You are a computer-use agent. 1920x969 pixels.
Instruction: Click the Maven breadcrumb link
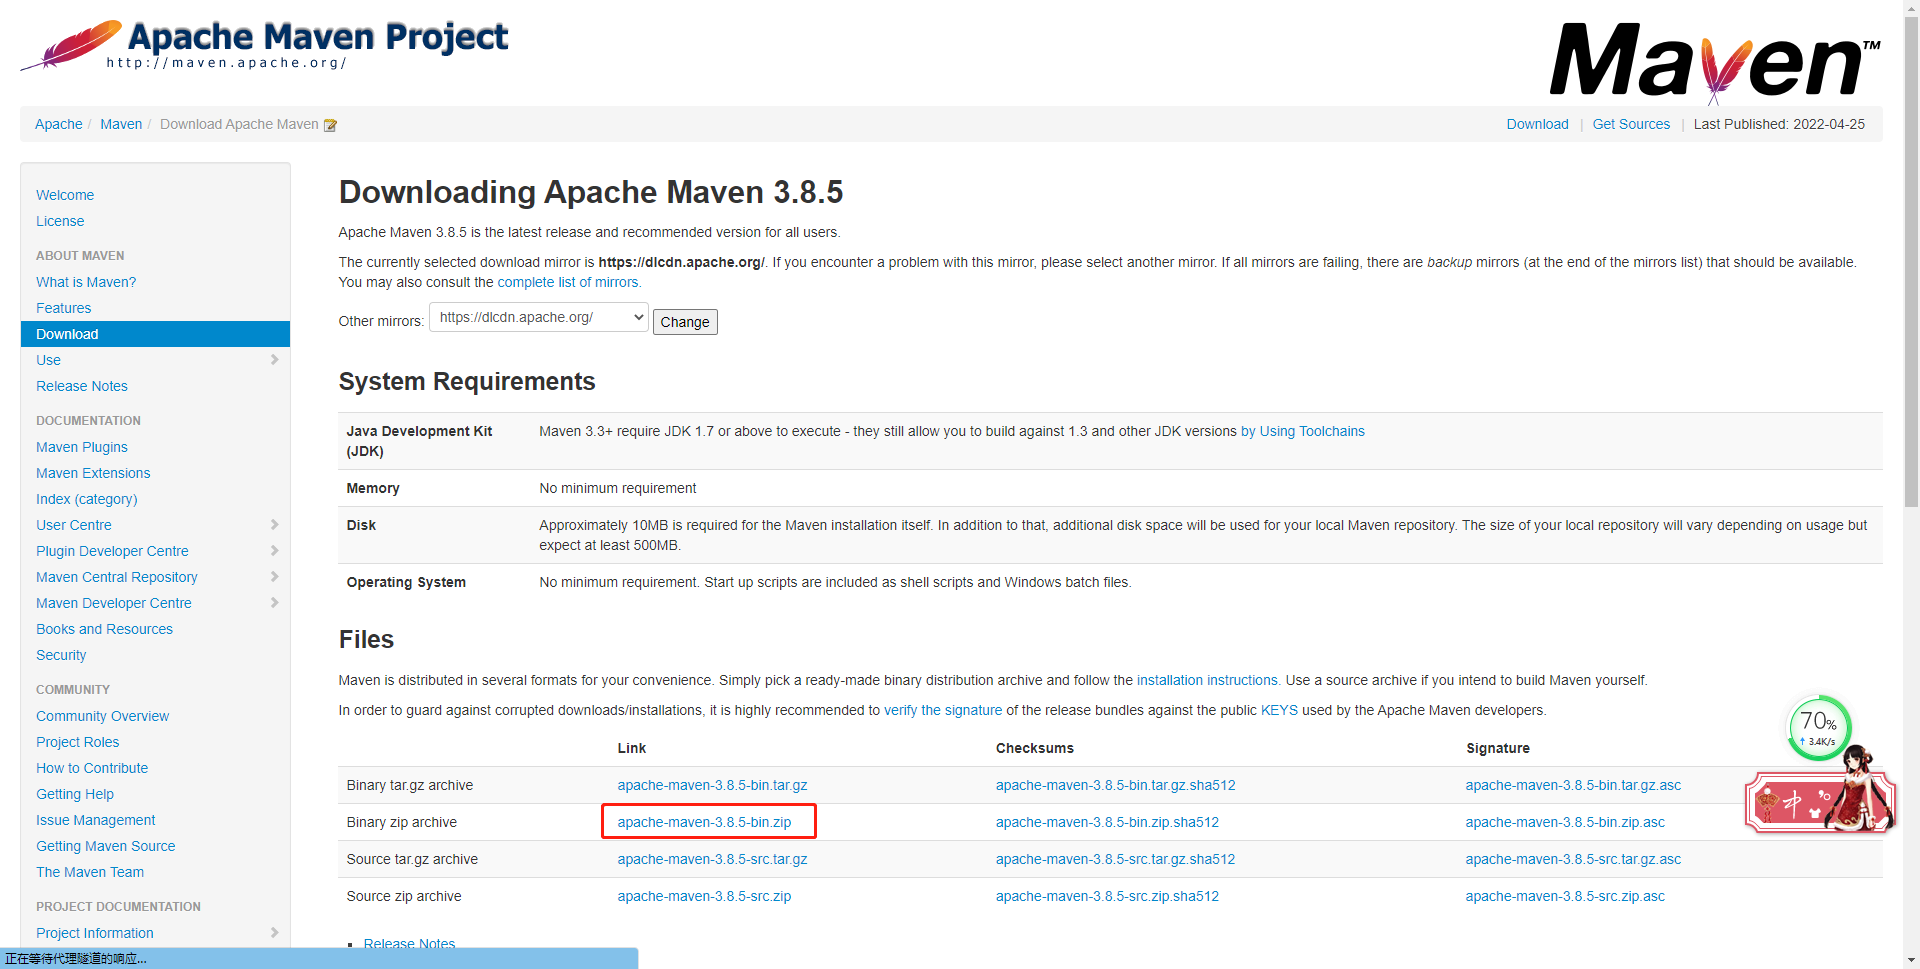pos(121,124)
